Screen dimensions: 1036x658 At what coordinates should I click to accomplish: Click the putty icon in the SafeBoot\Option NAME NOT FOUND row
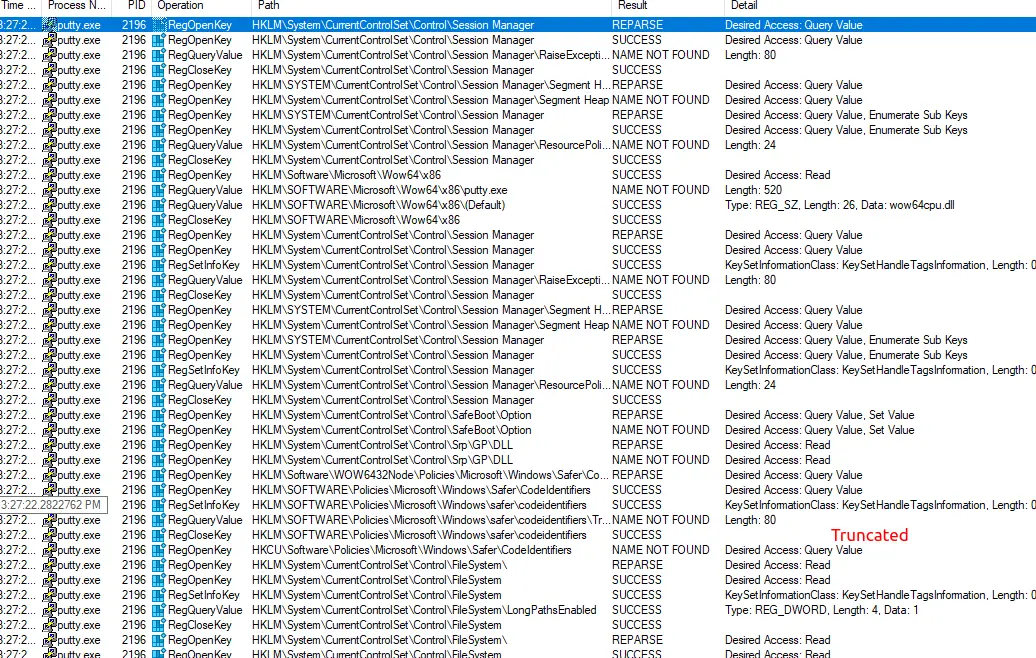pyautogui.click(x=49, y=430)
